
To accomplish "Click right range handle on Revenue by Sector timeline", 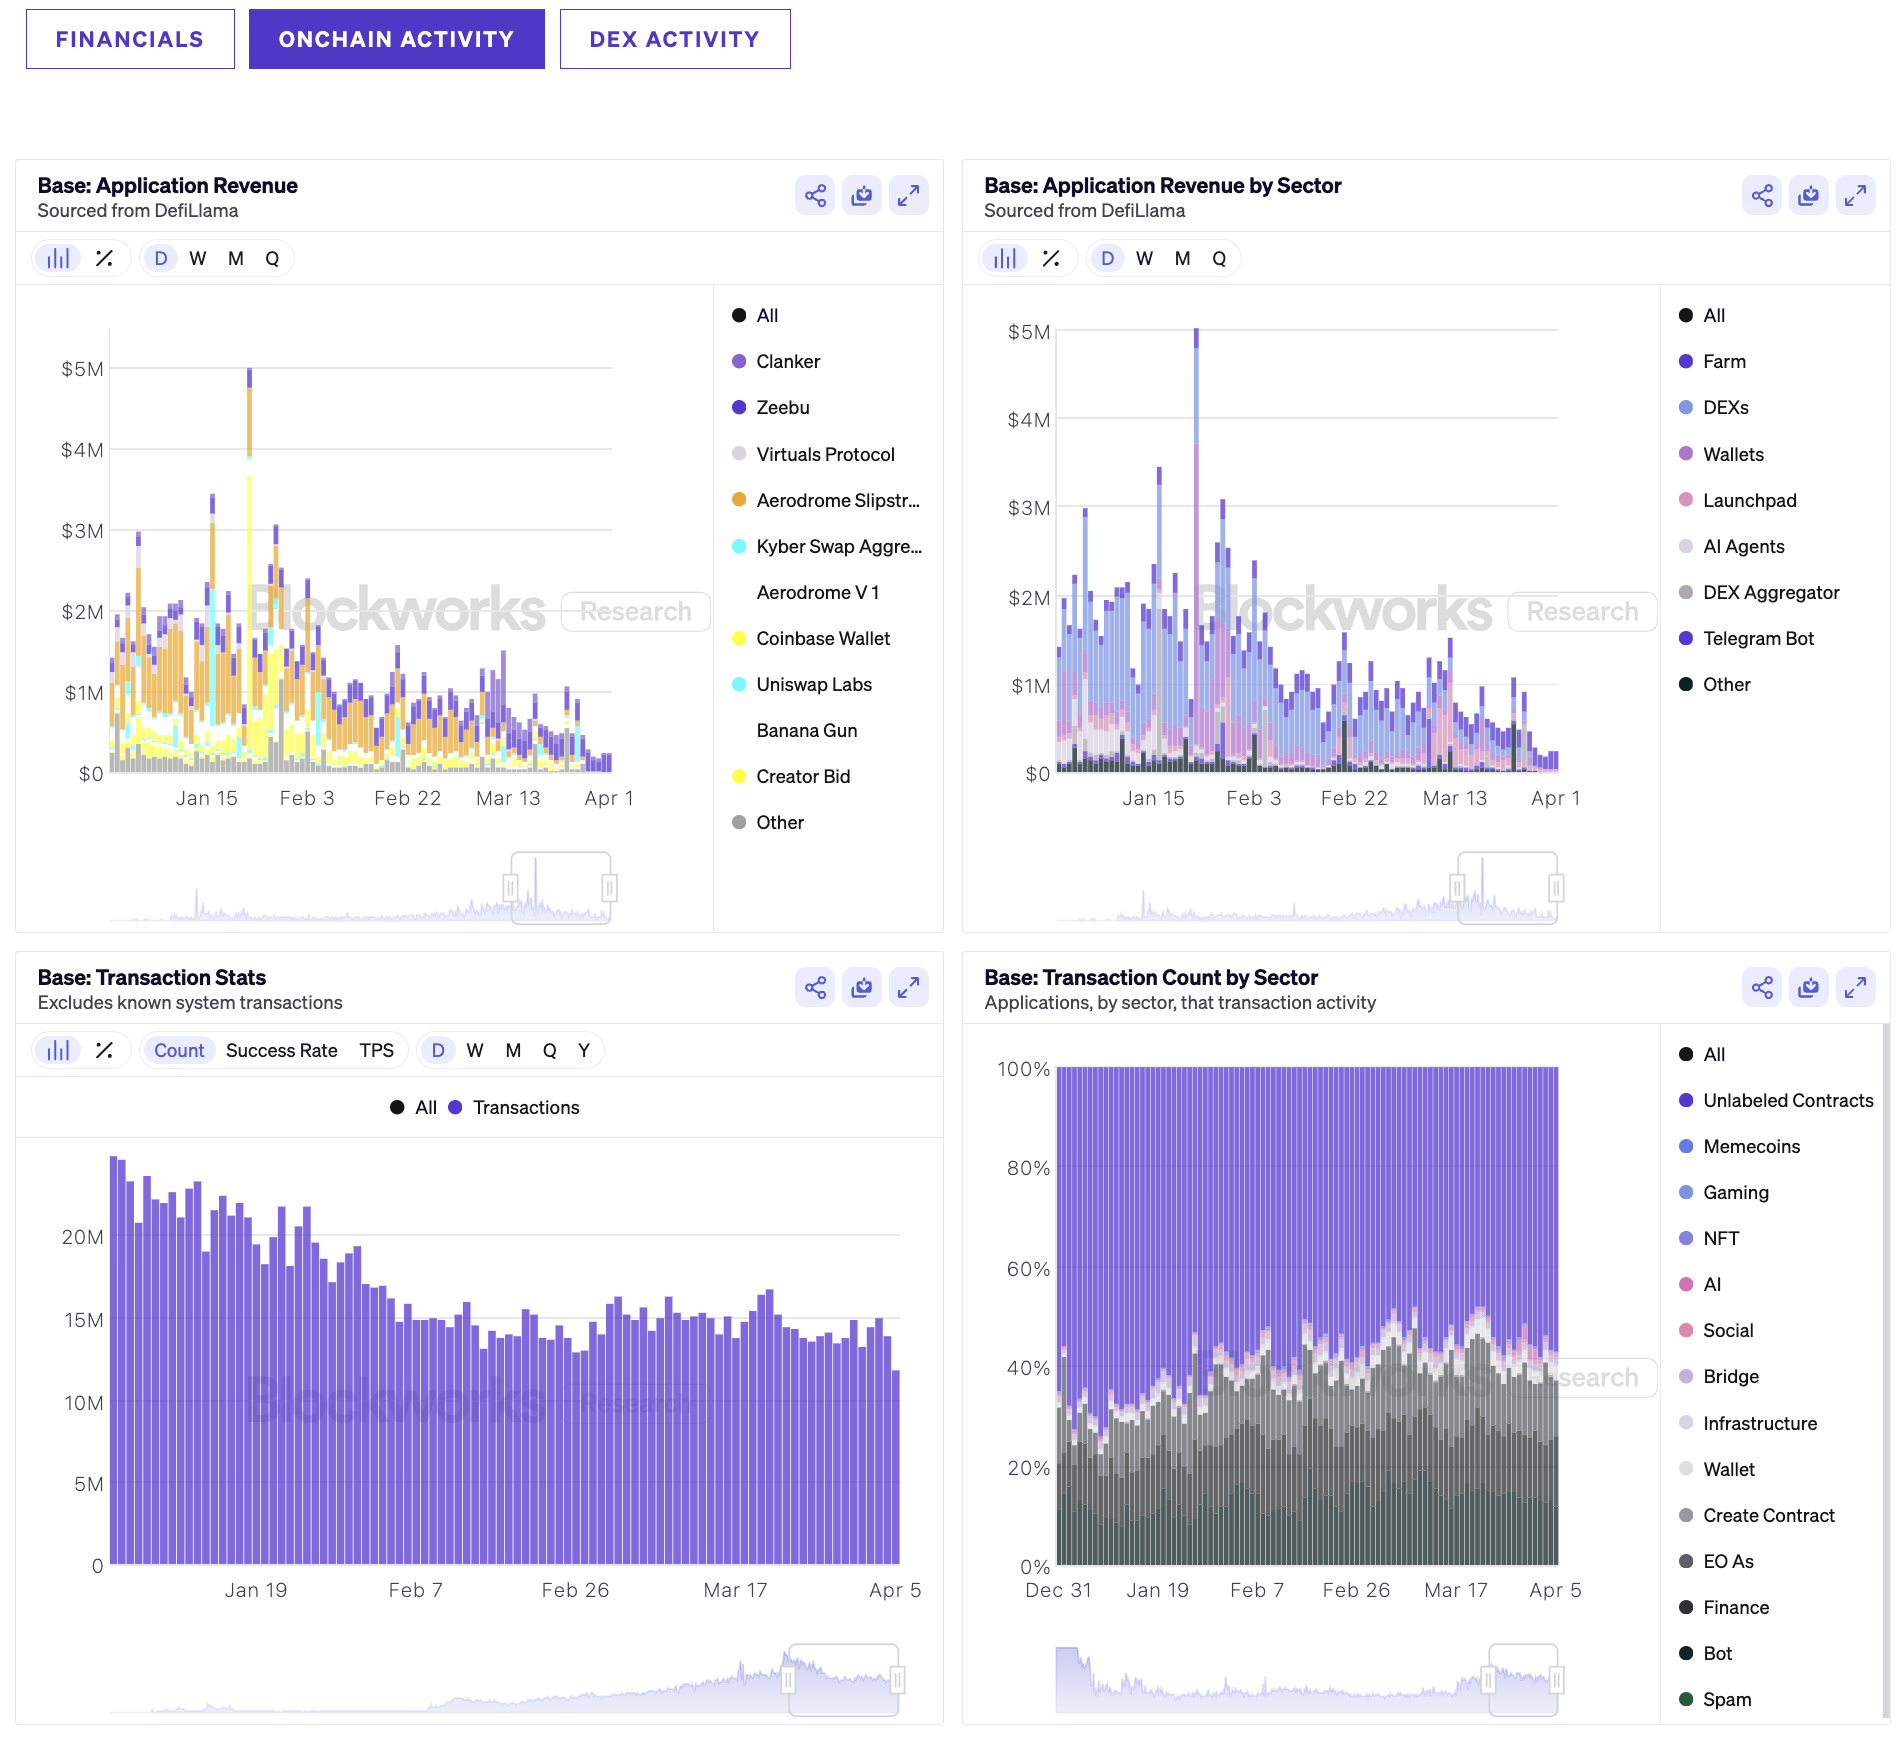I will 1556,888.
